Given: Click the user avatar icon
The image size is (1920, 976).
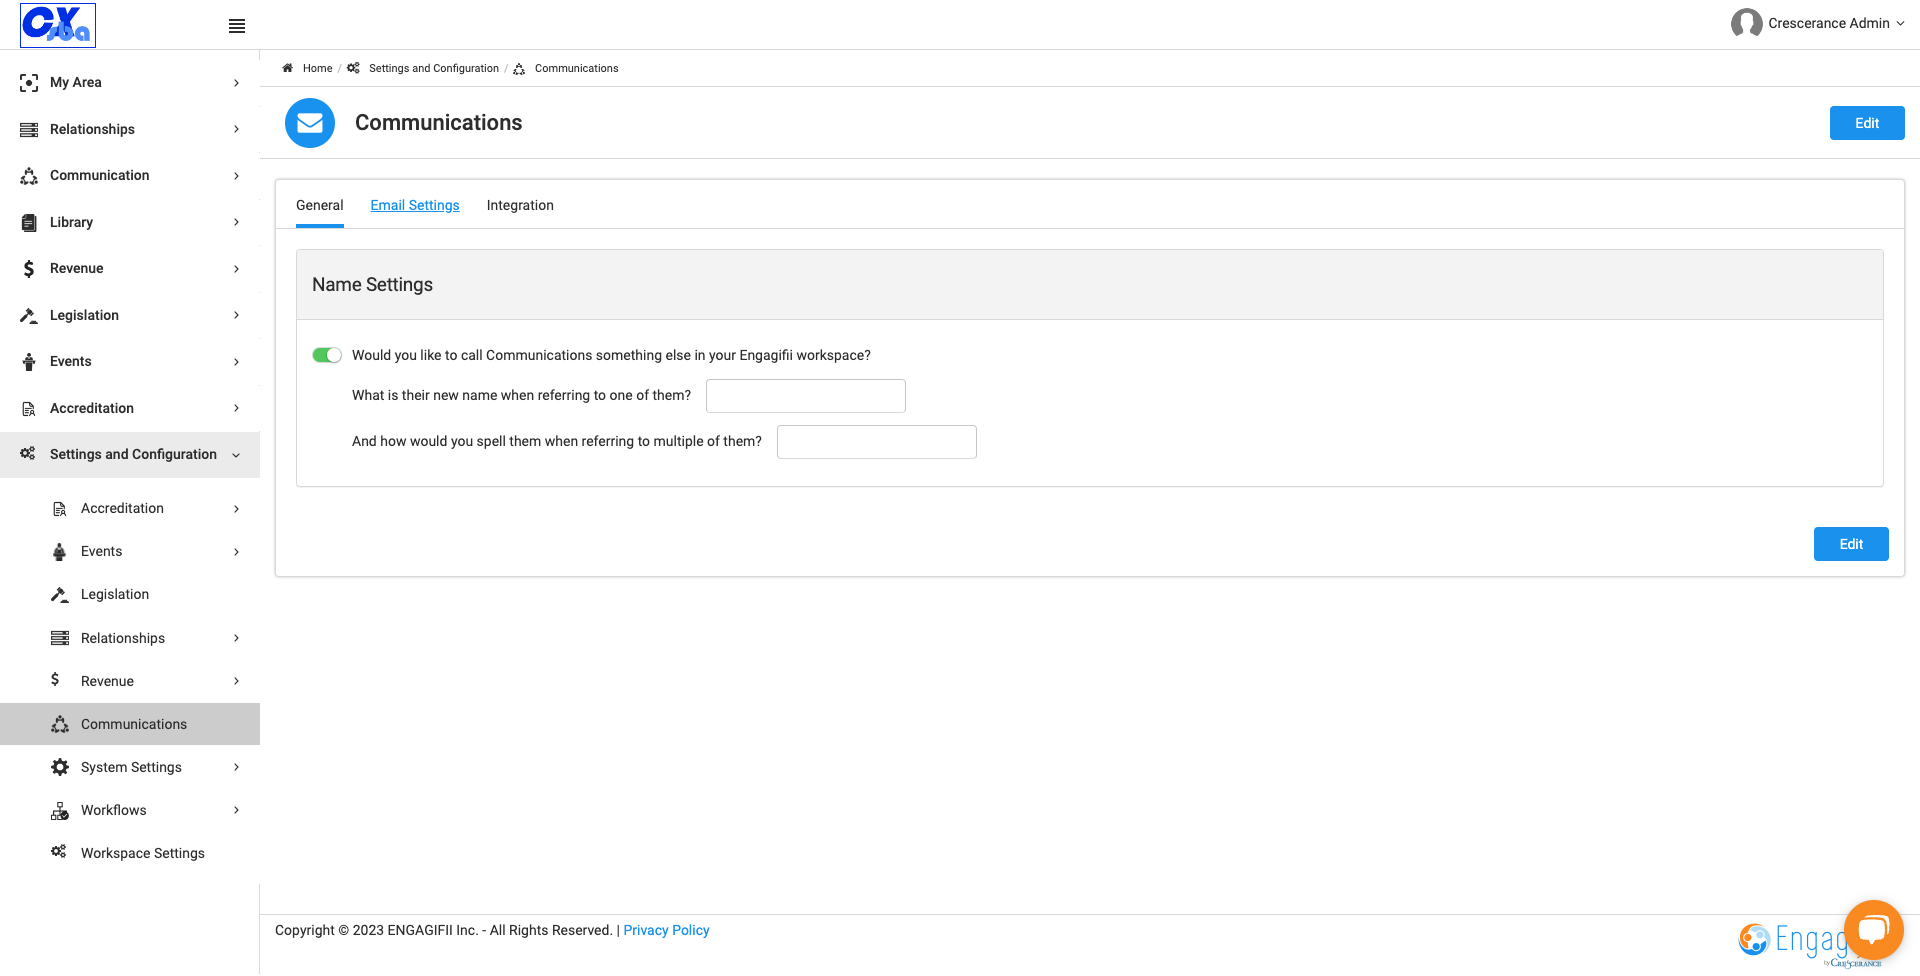Looking at the screenshot, I should [1746, 23].
